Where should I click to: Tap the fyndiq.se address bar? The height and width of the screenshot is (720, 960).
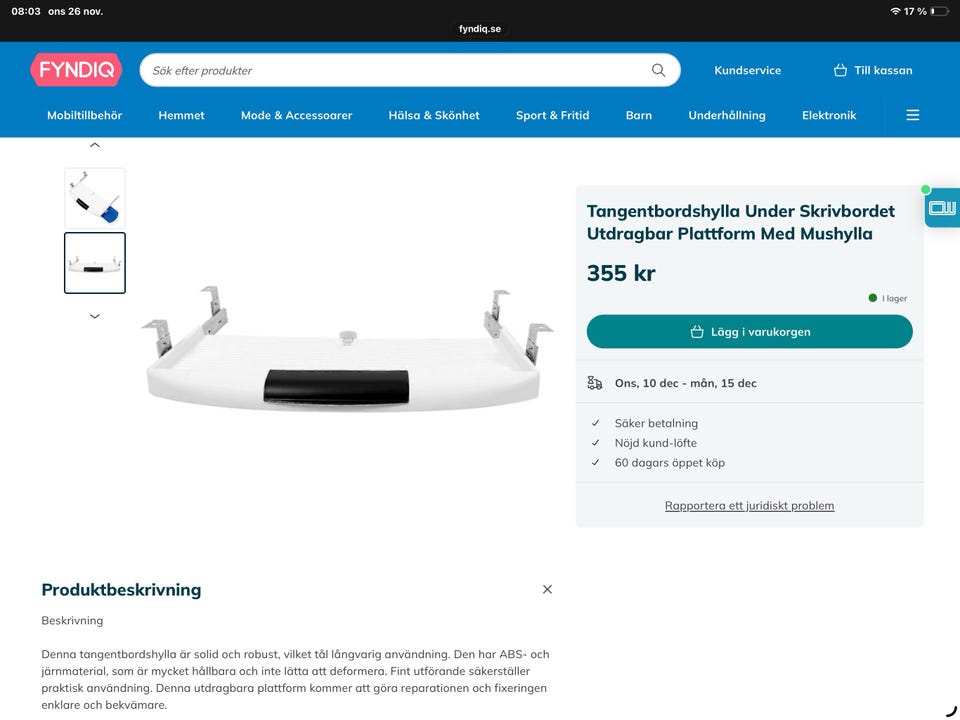click(x=480, y=29)
